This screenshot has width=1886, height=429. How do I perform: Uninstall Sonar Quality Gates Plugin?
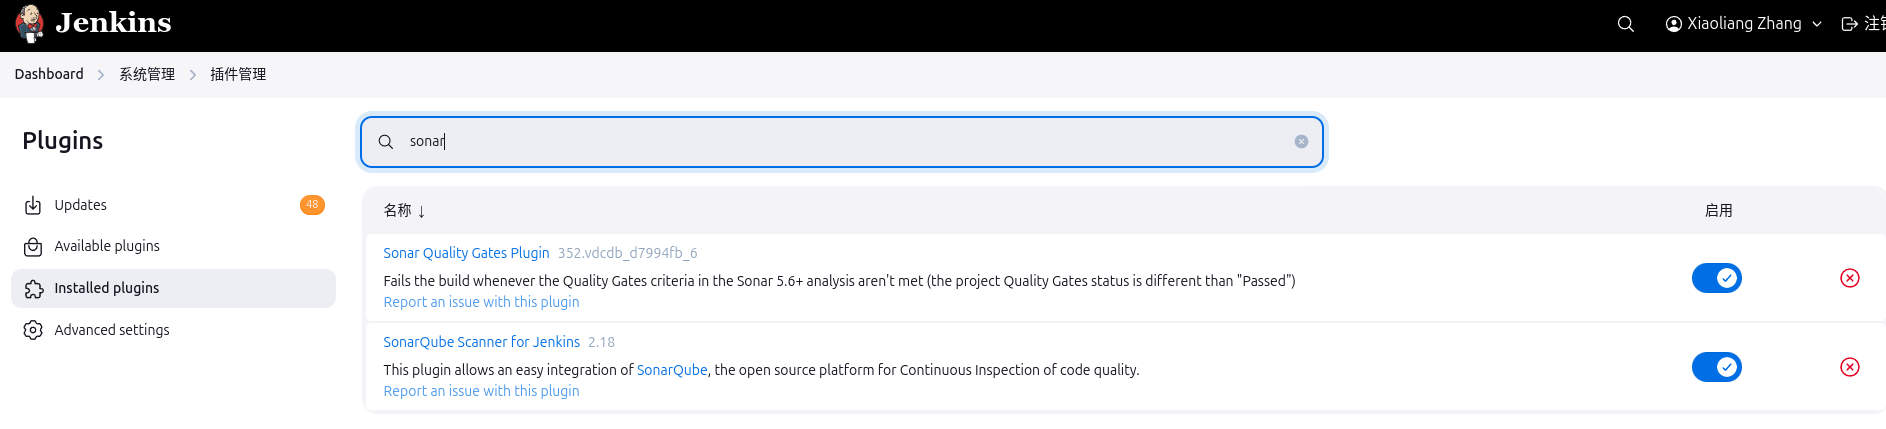click(1850, 278)
